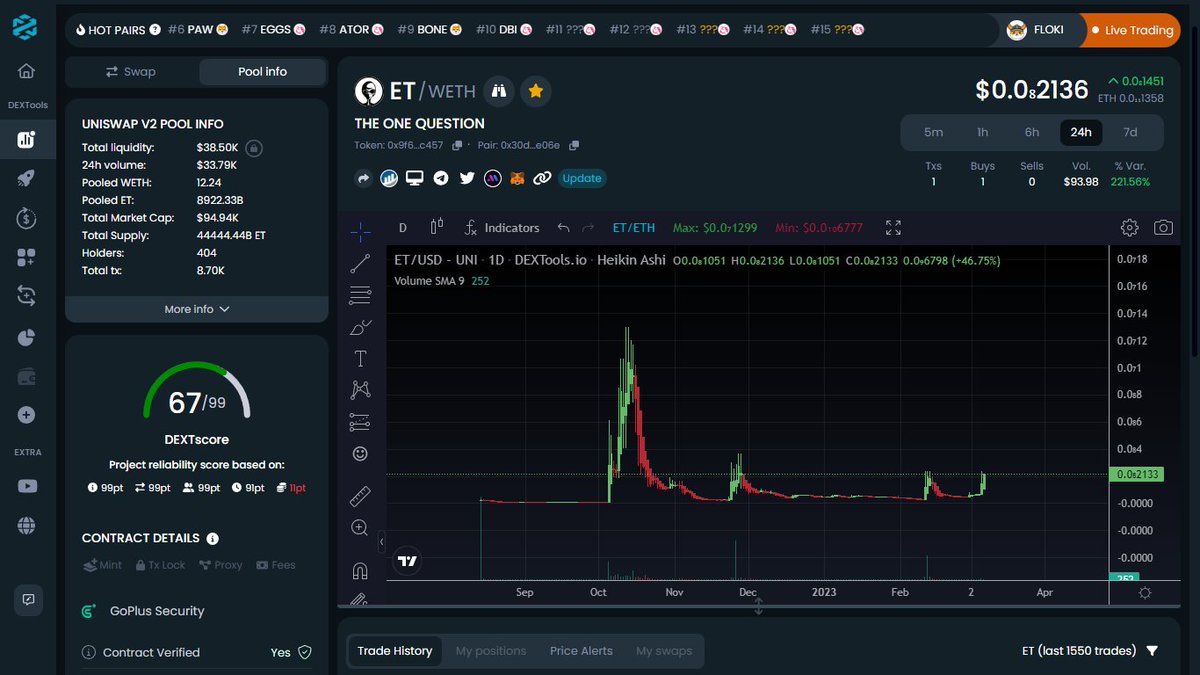Viewport: 1200px width, 675px height.
Task: Open the My positions tab
Action: (491, 651)
